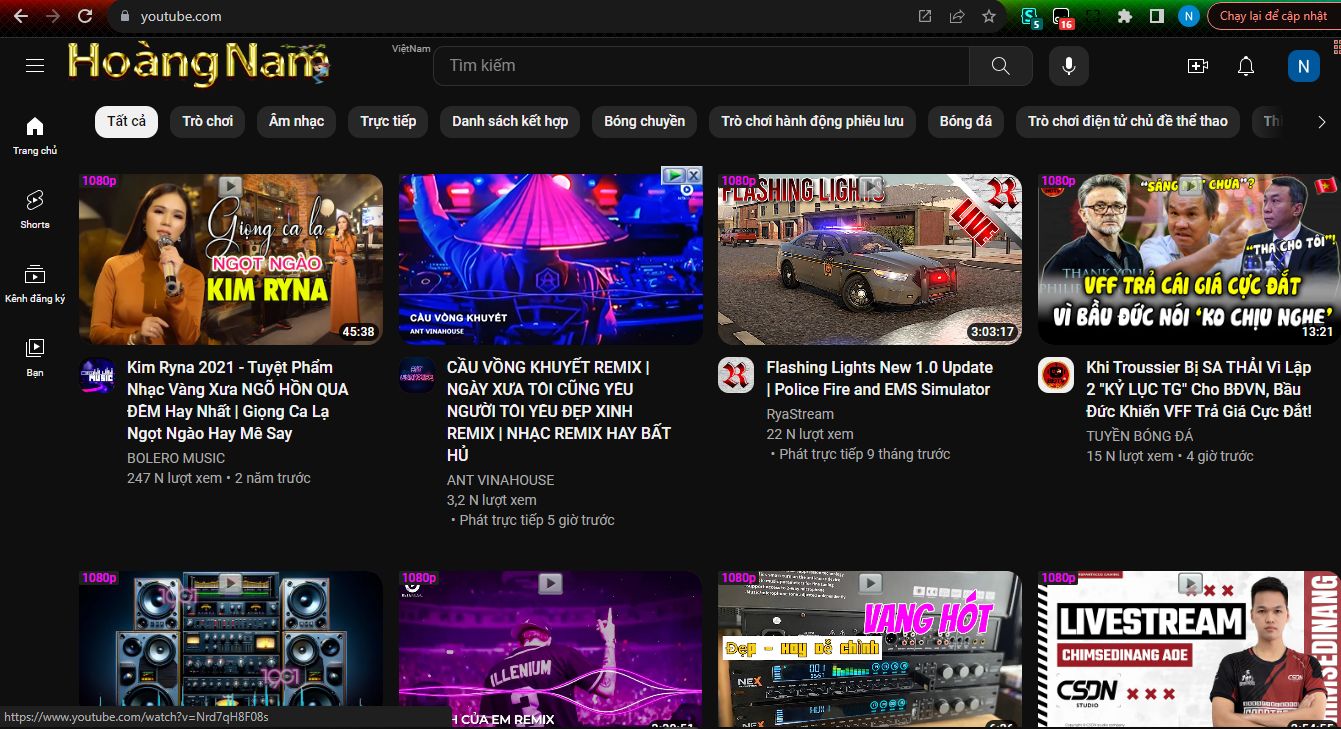Open BOLERO MUSIC channel avatar
The image size is (1341, 729).
tap(97, 375)
